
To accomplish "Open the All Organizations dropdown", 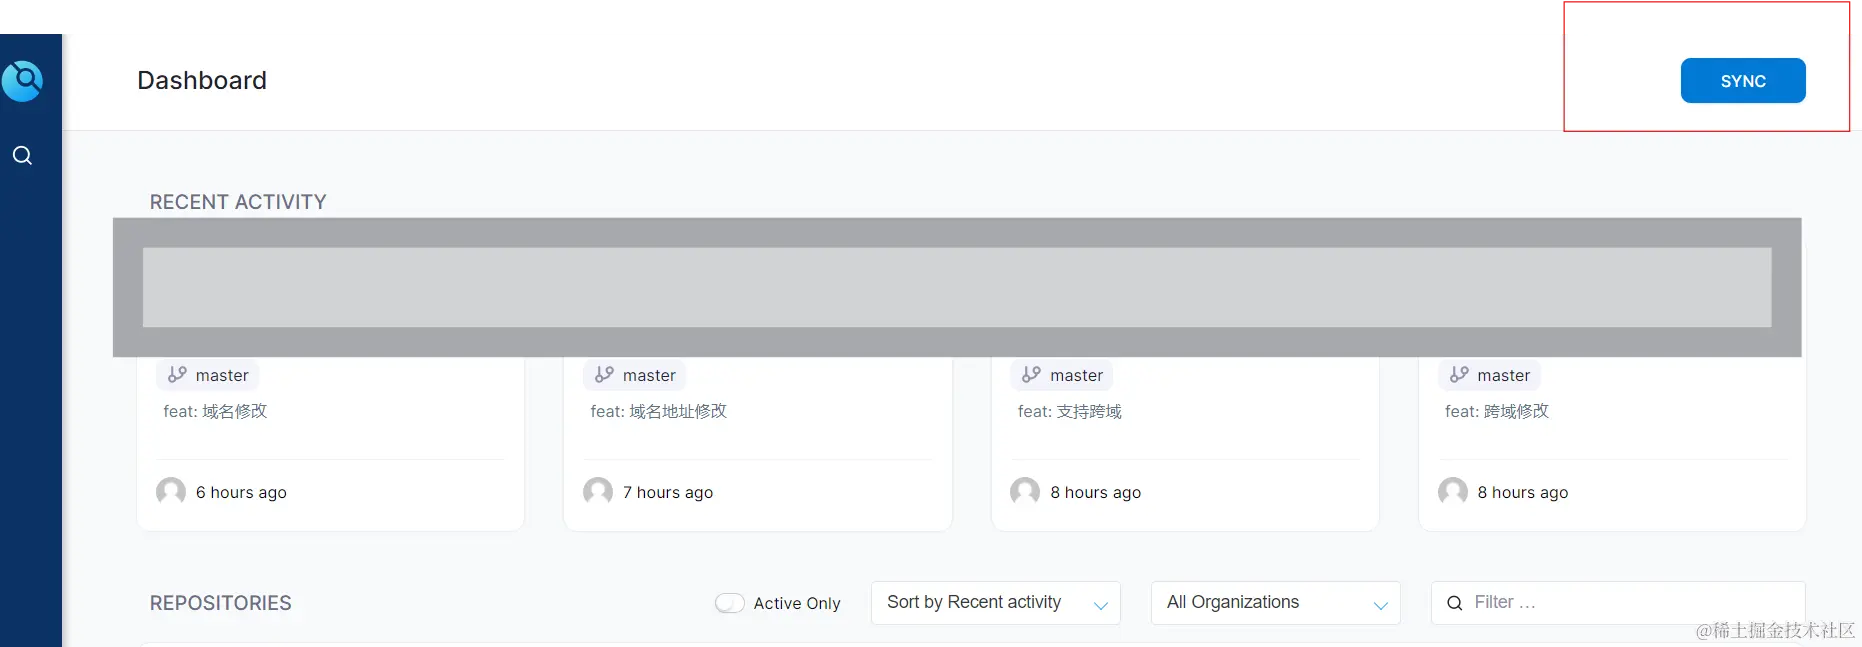I will coord(1276,603).
